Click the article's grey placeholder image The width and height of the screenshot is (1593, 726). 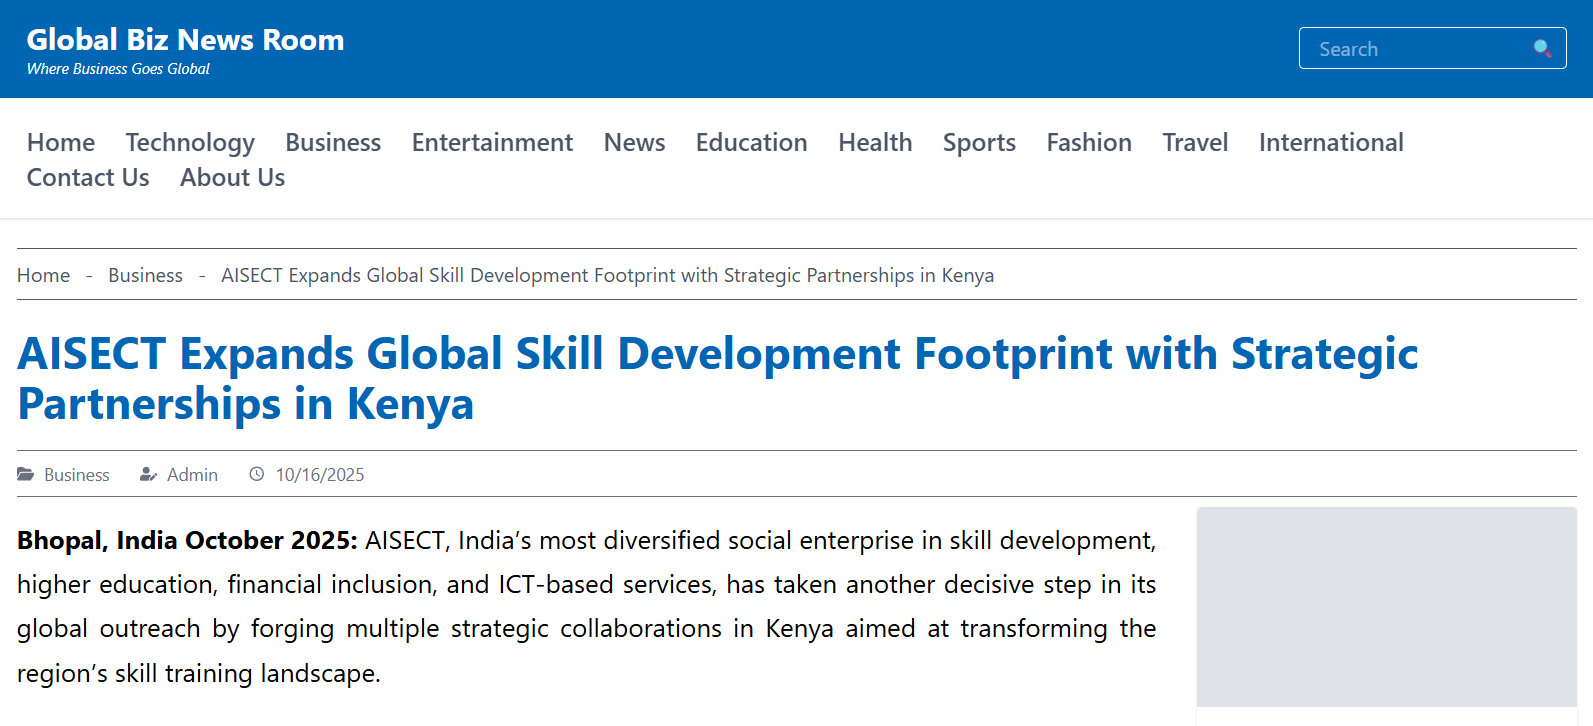point(1386,606)
